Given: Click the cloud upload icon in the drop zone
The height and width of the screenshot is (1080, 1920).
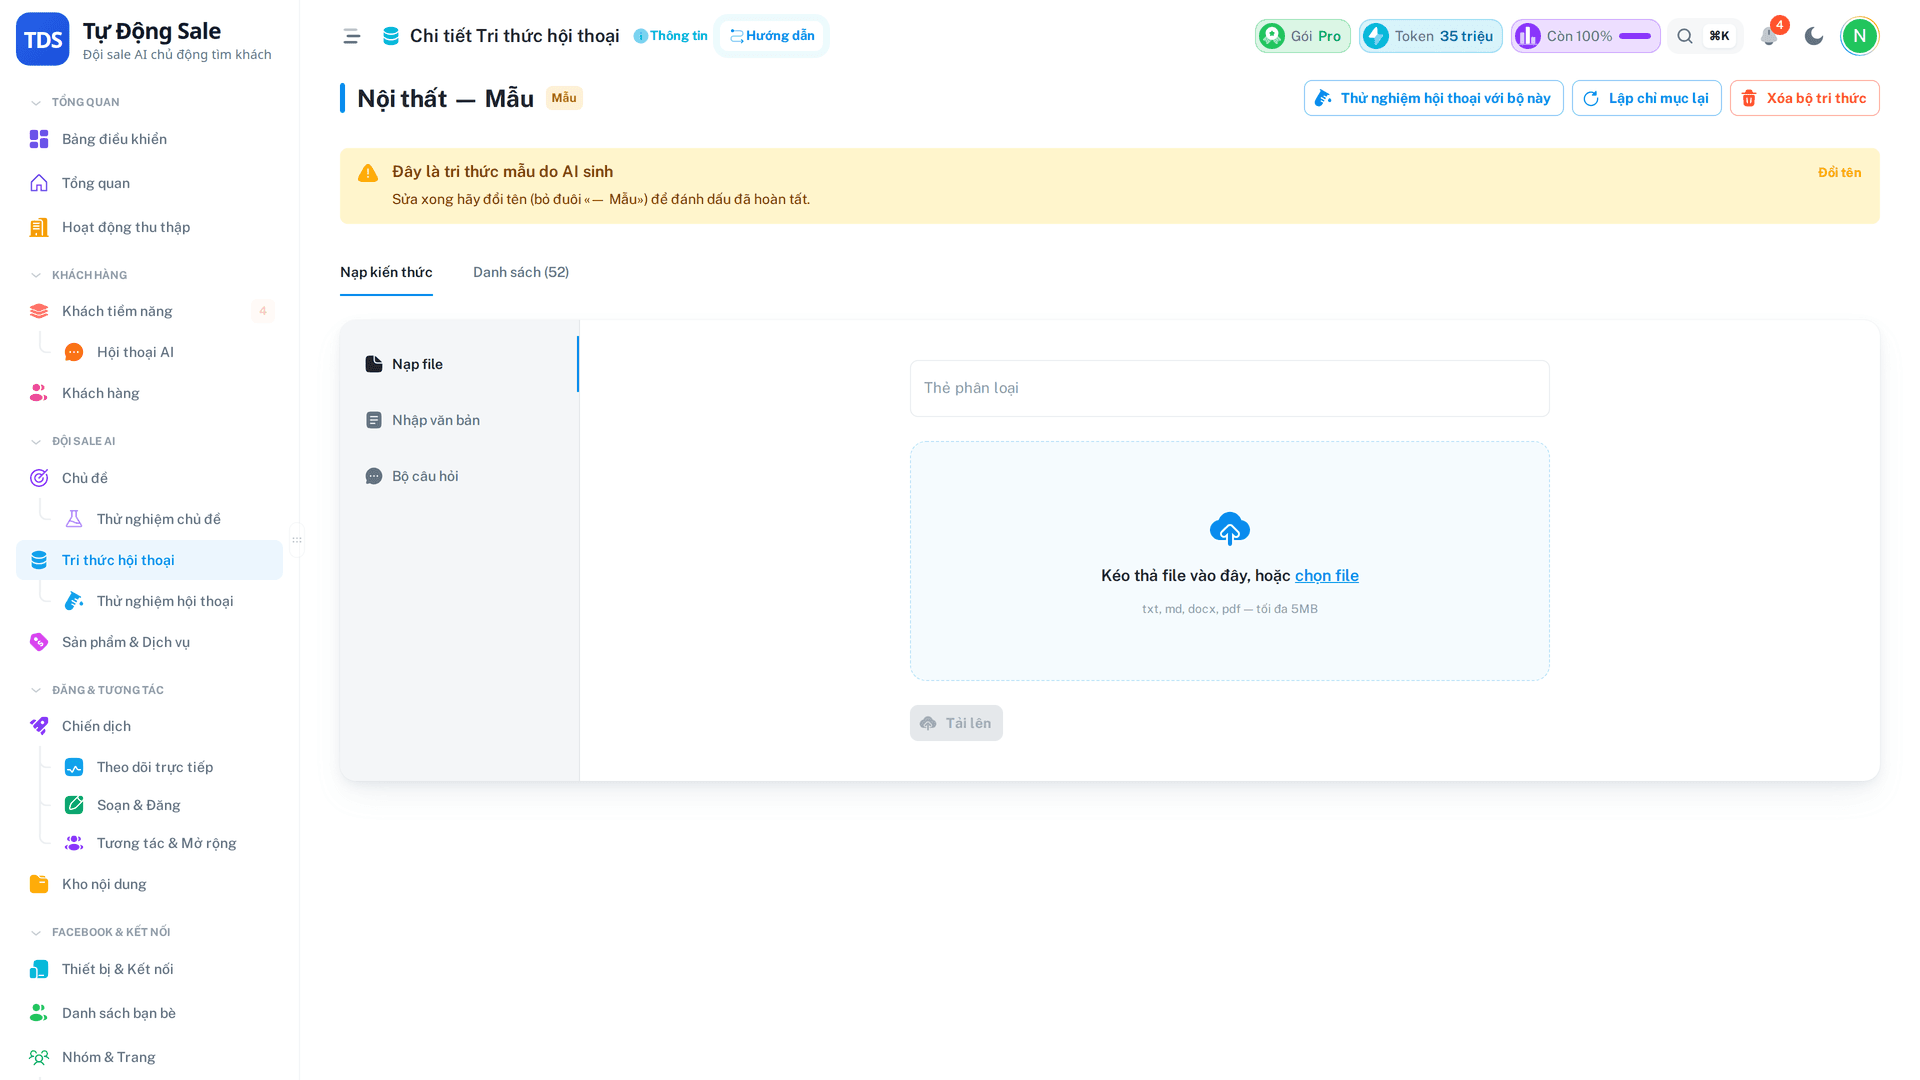Looking at the screenshot, I should coord(1229,529).
